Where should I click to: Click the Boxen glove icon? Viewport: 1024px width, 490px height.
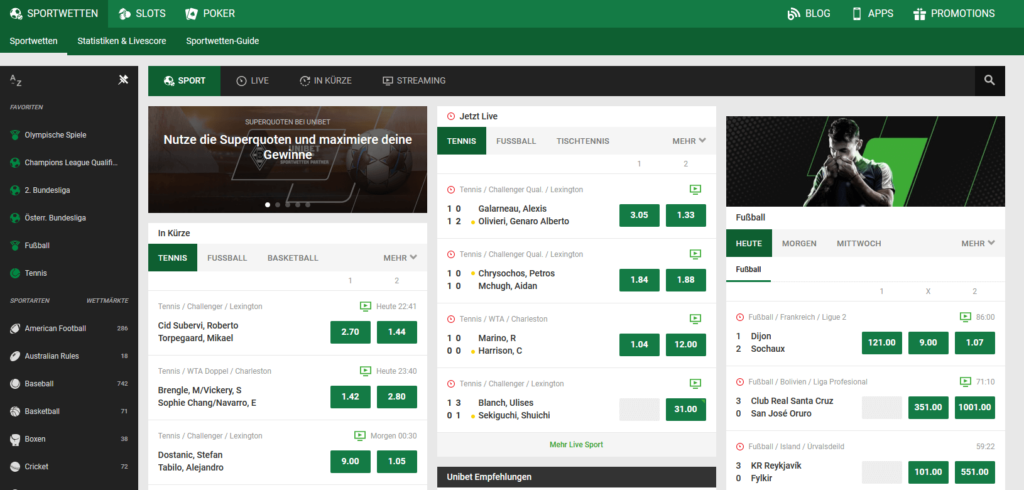coord(15,439)
